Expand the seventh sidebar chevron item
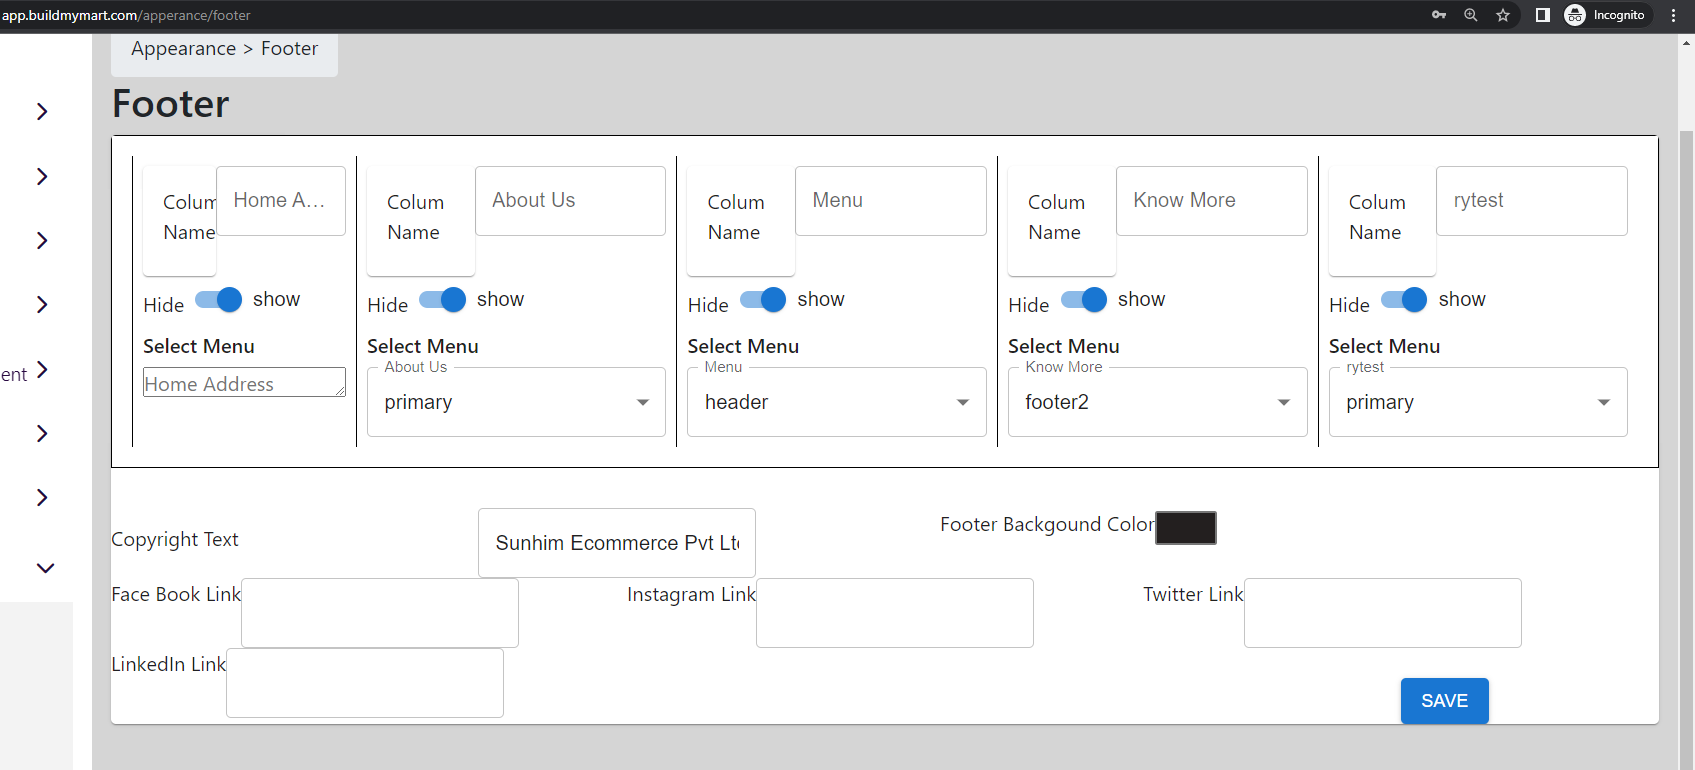 coord(42,497)
